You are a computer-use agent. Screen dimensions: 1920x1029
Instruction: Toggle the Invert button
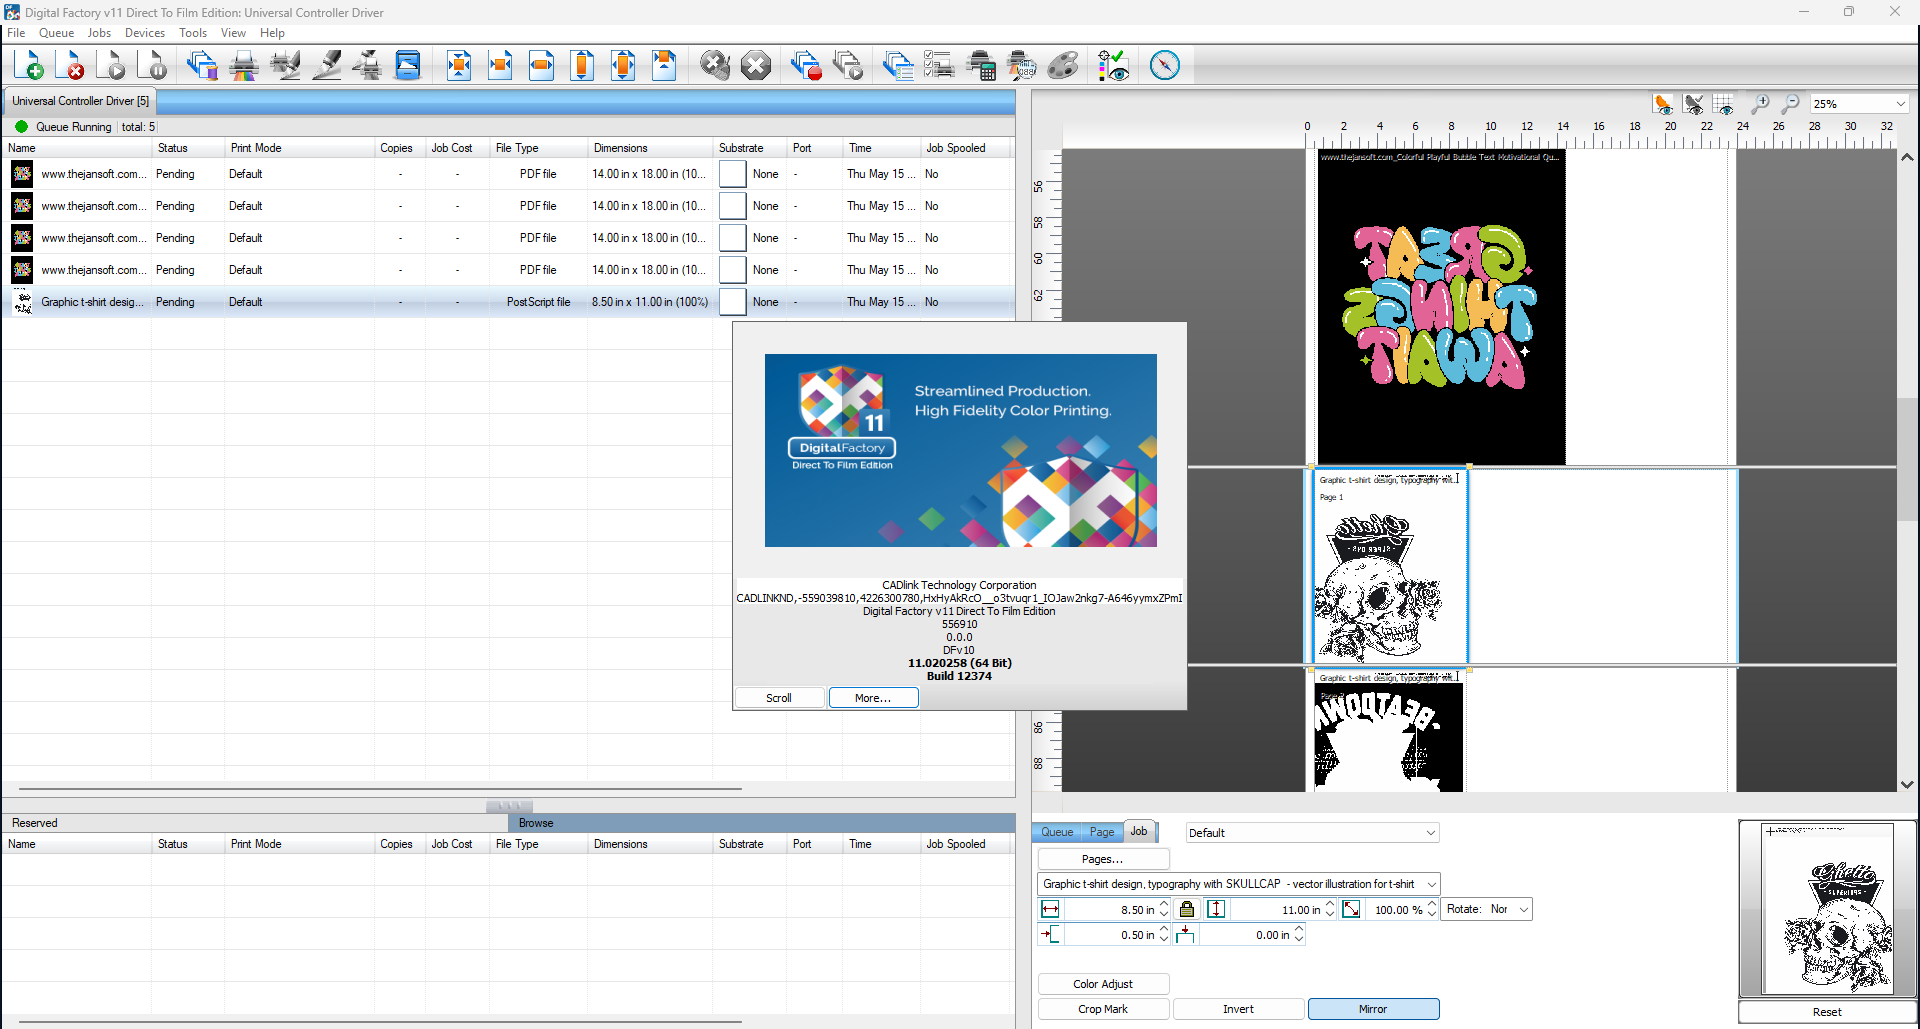click(x=1238, y=1009)
